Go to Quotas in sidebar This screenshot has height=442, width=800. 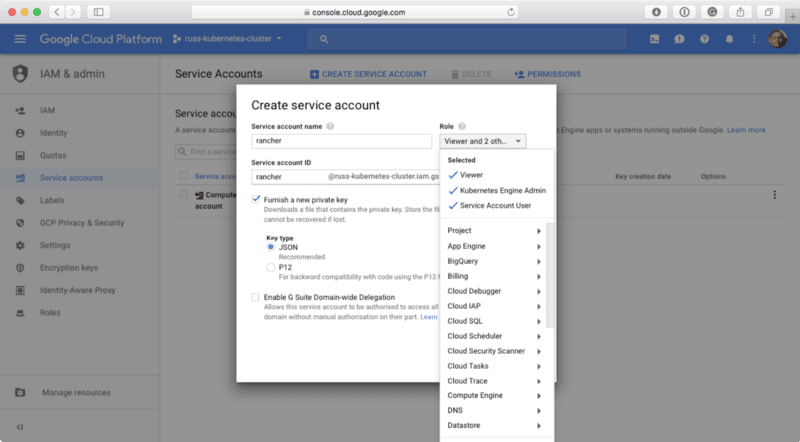[x=53, y=155]
